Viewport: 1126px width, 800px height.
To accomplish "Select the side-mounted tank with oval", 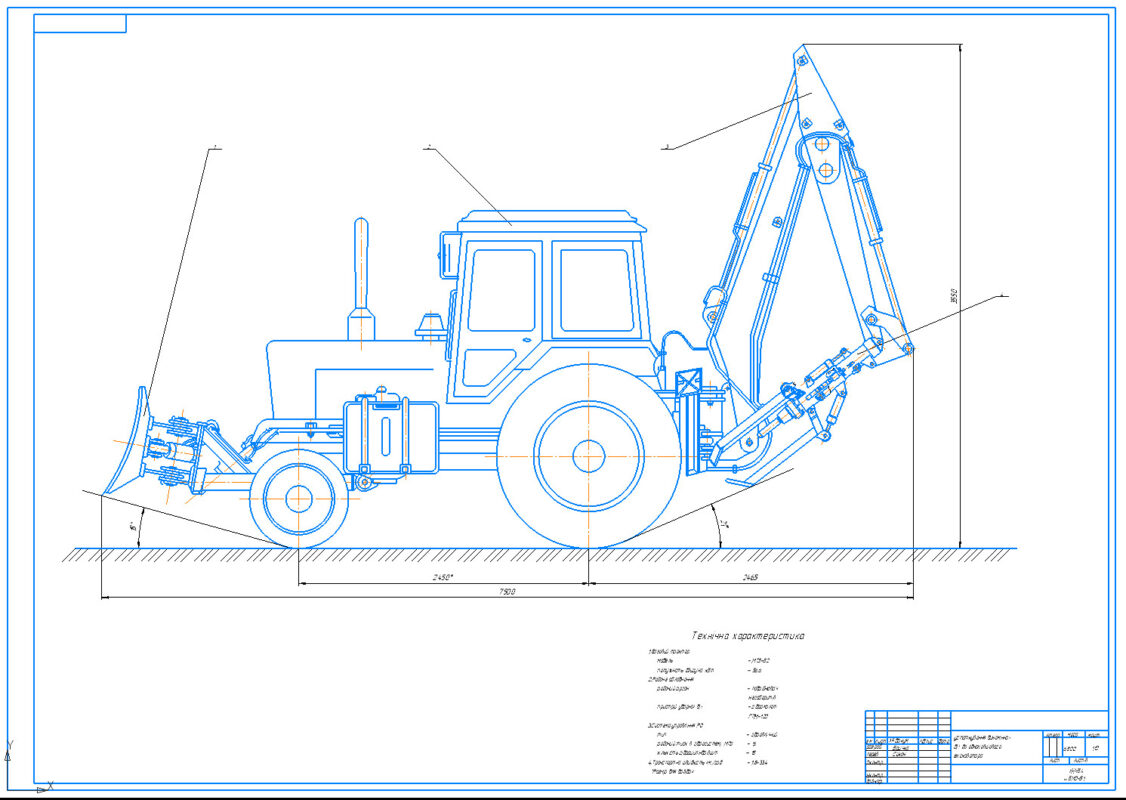I will 390,439.
